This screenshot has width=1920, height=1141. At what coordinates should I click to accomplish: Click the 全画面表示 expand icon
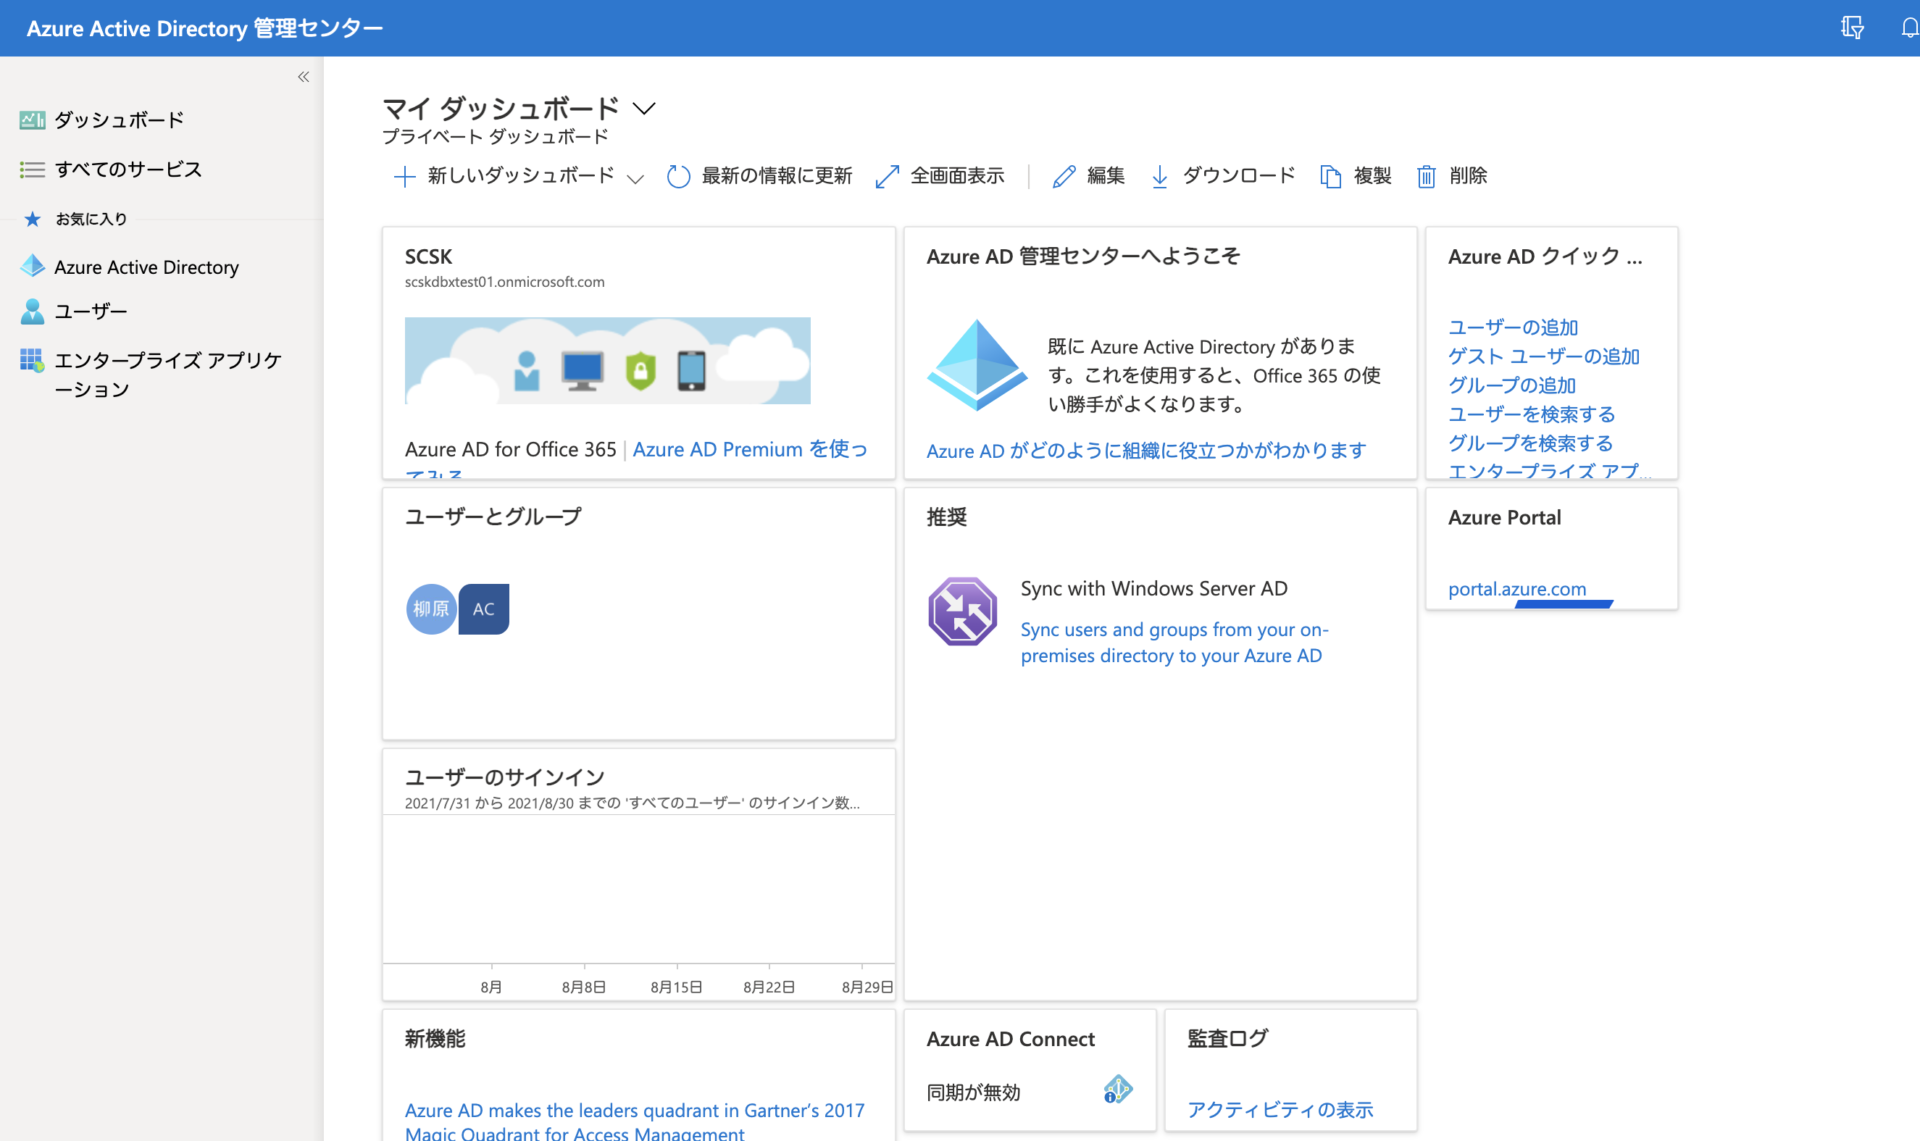[887, 177]
